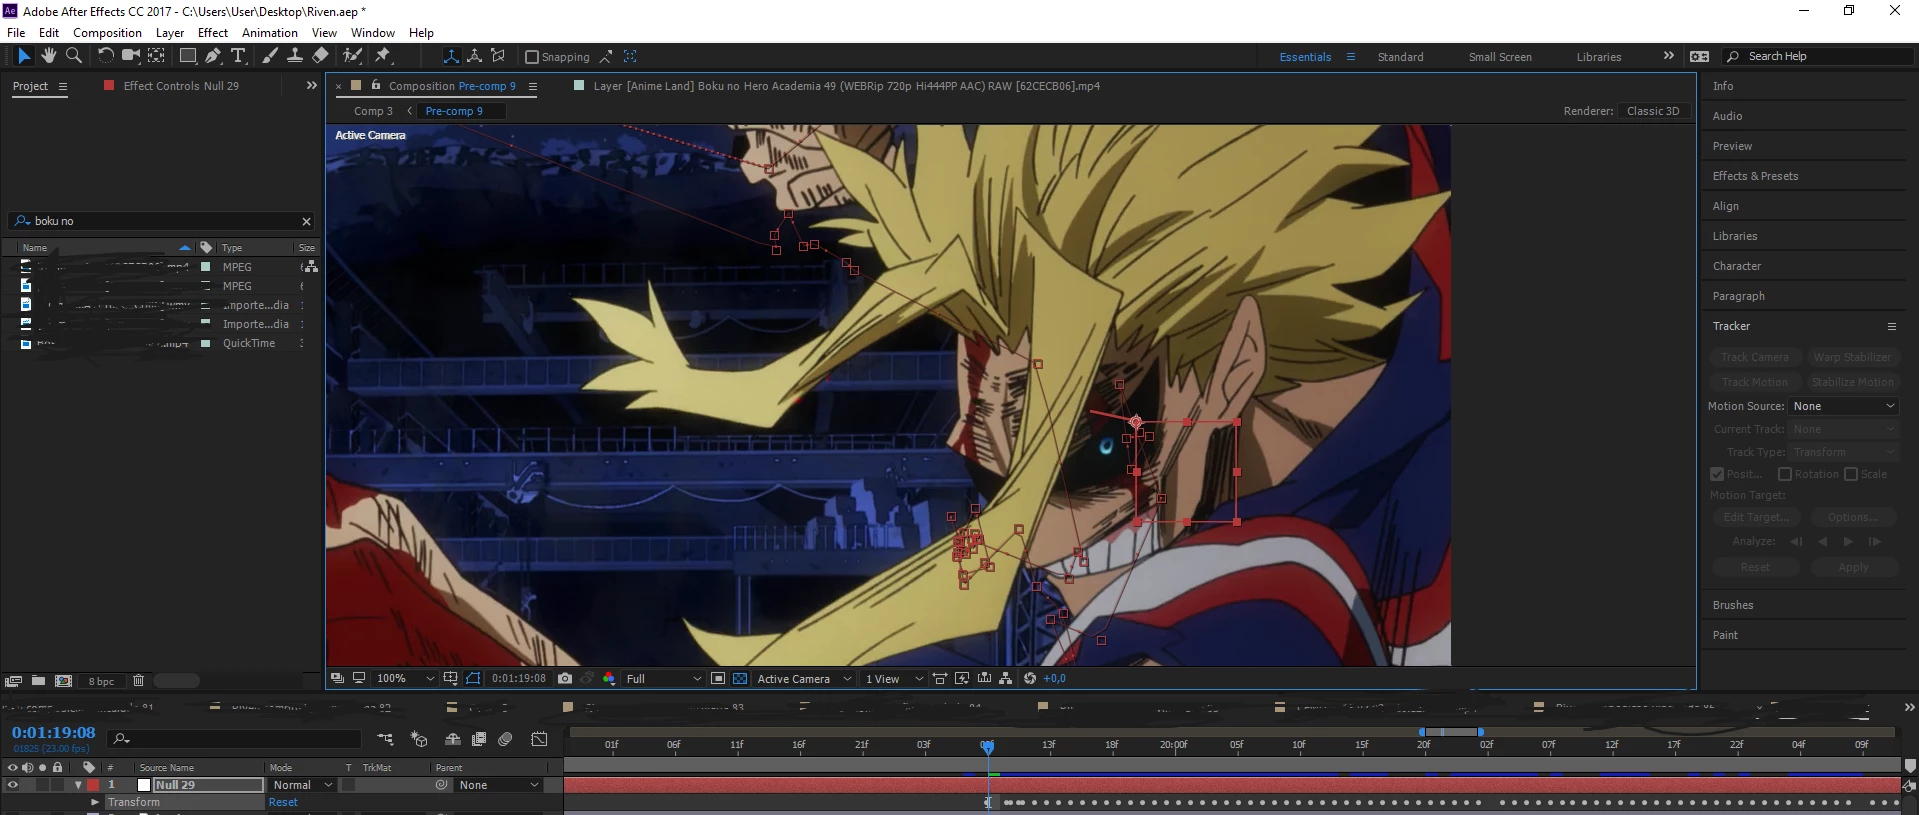The height and width of the screenshot is (815, 1919).
Task: Show hidden workspaces with double chevron
Action: [1668, 56]
